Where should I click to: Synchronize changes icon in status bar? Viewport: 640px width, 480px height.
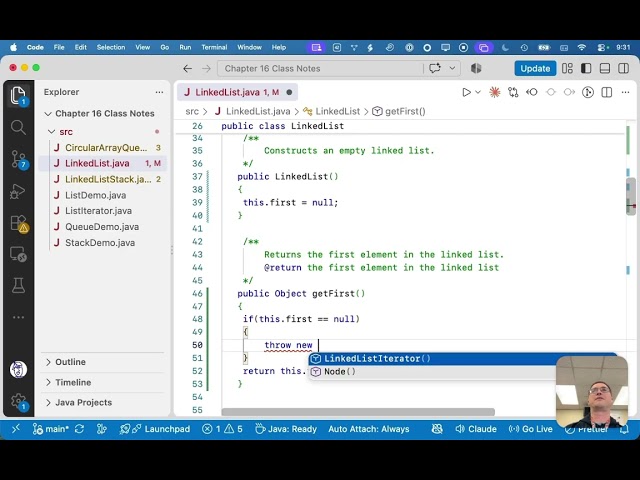coord(79,429)
